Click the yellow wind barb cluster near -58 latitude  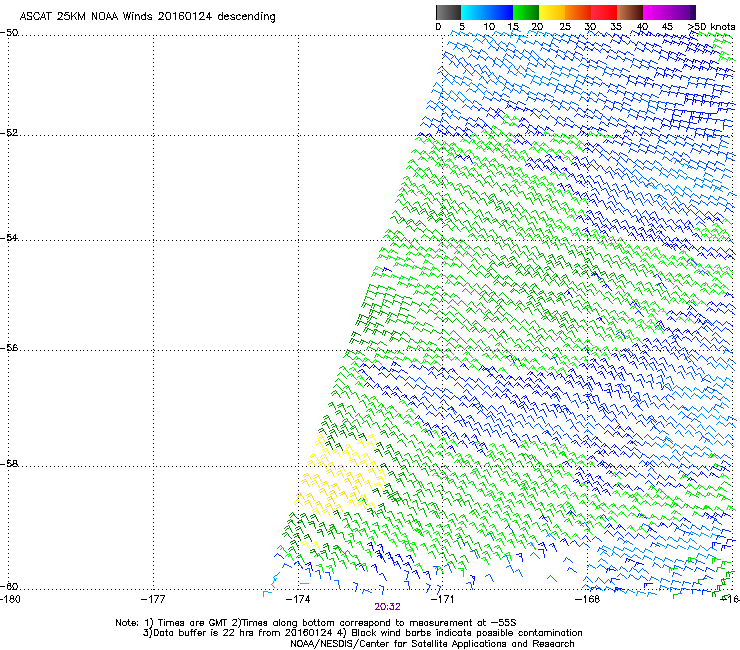pyautogui.click(x=341, y=477)
